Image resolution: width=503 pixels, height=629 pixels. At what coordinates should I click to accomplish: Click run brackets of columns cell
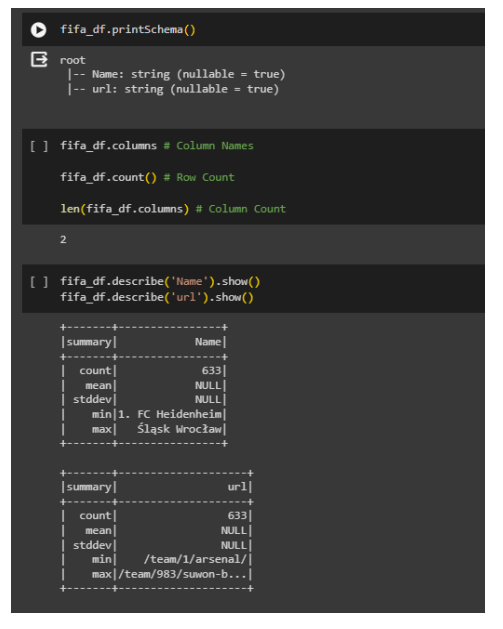click(39, 146)
